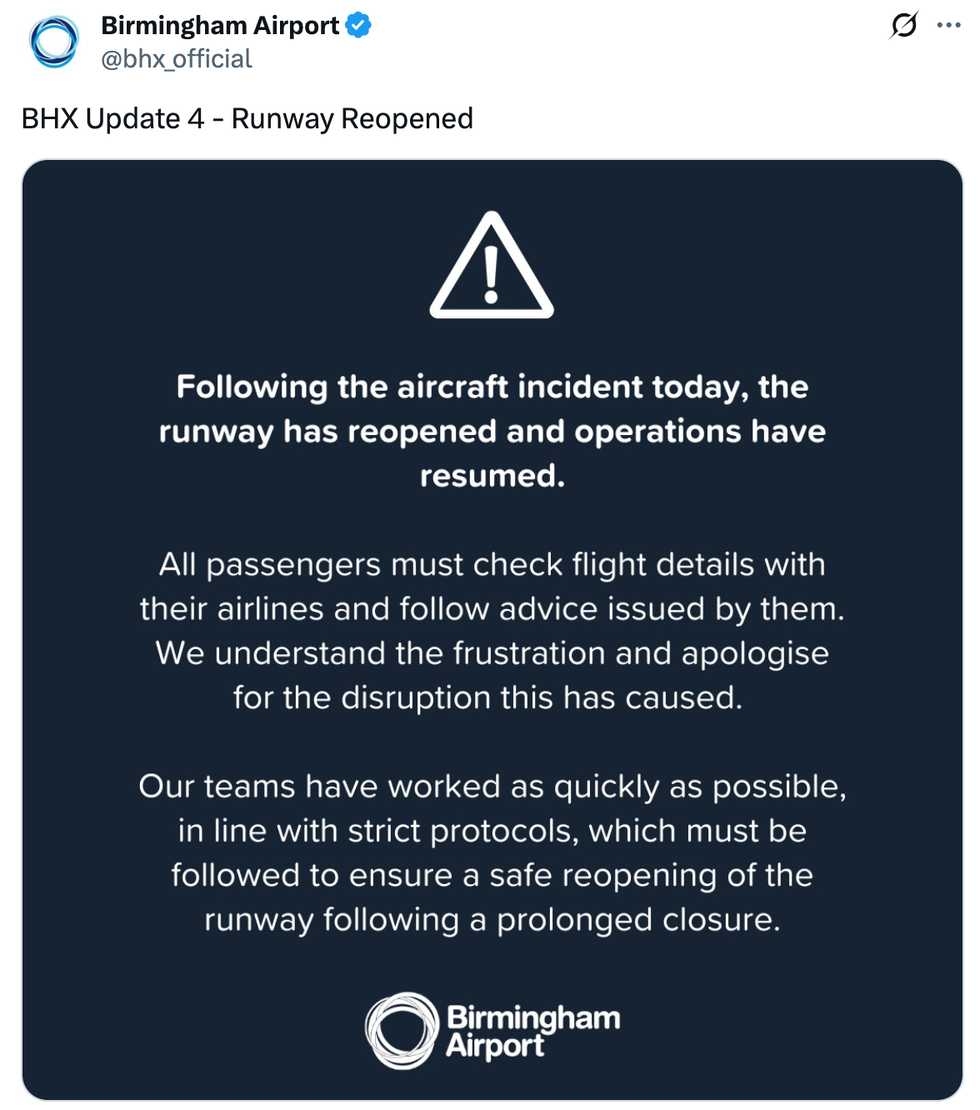Screen dimensions: 980x1110
Task: Click the circular swirl logo in the image
Action: coord(402,1030)
